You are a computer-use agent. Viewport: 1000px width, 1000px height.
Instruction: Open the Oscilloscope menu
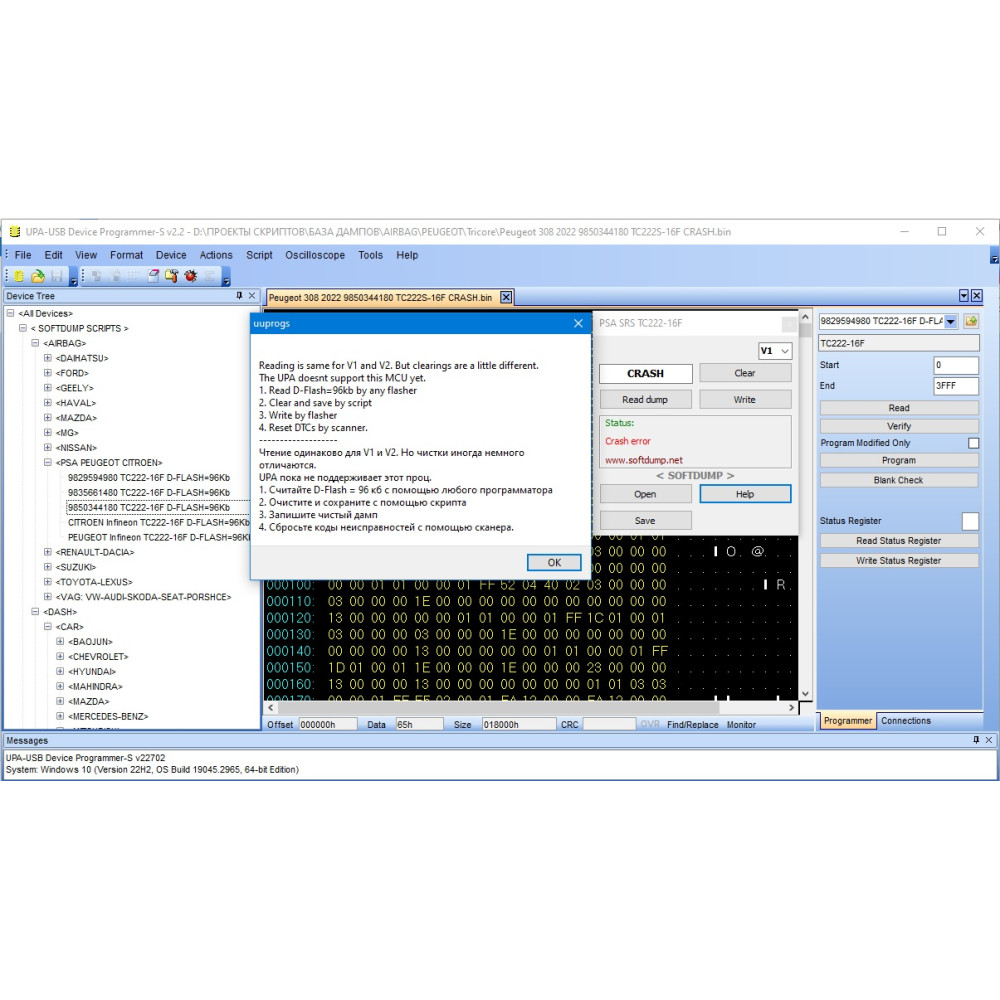click(x=315, y=255)
